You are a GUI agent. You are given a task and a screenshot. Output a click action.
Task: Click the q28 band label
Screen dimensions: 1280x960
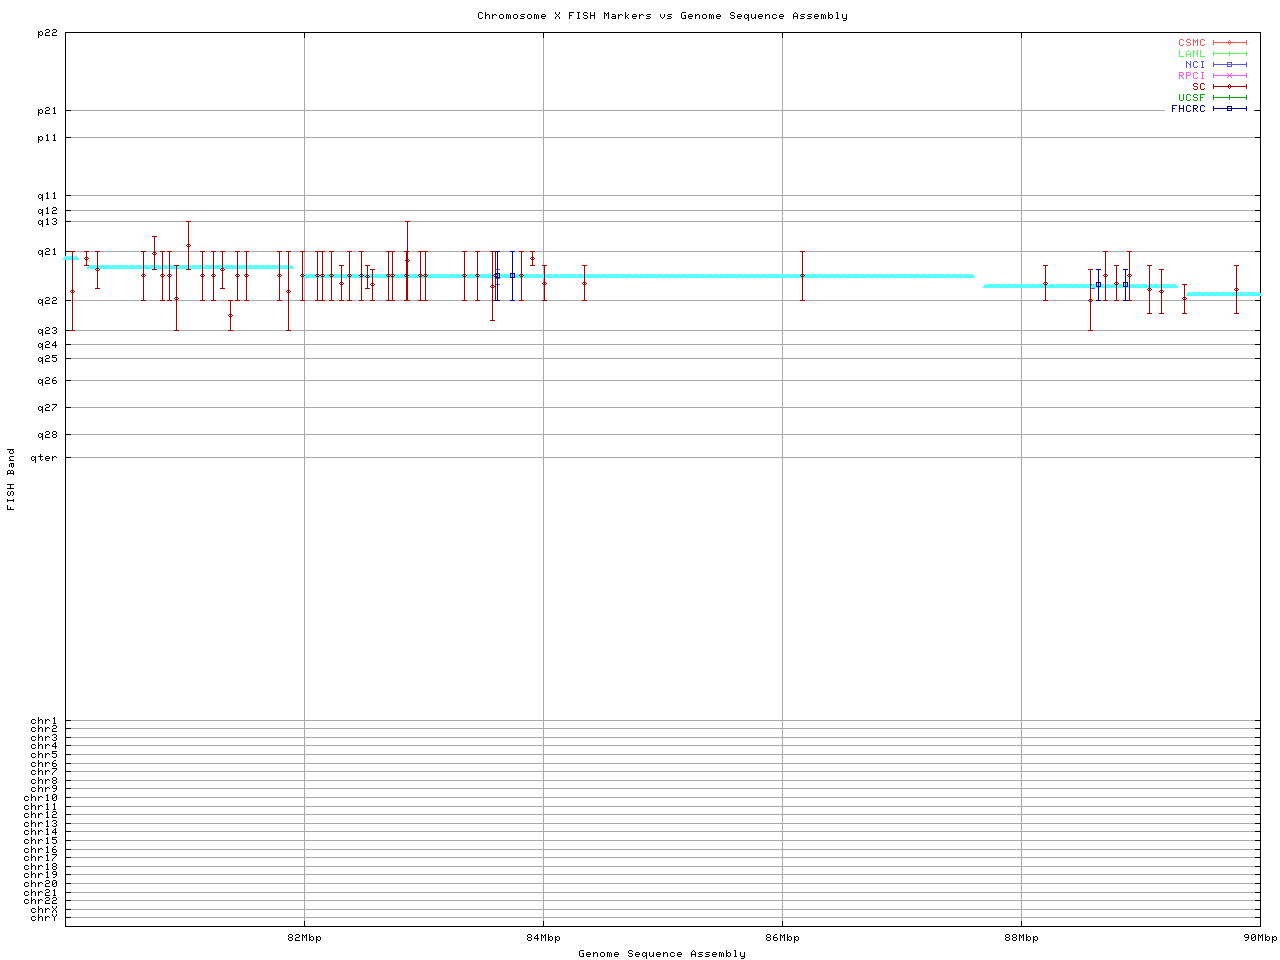(x=47, y=435)
